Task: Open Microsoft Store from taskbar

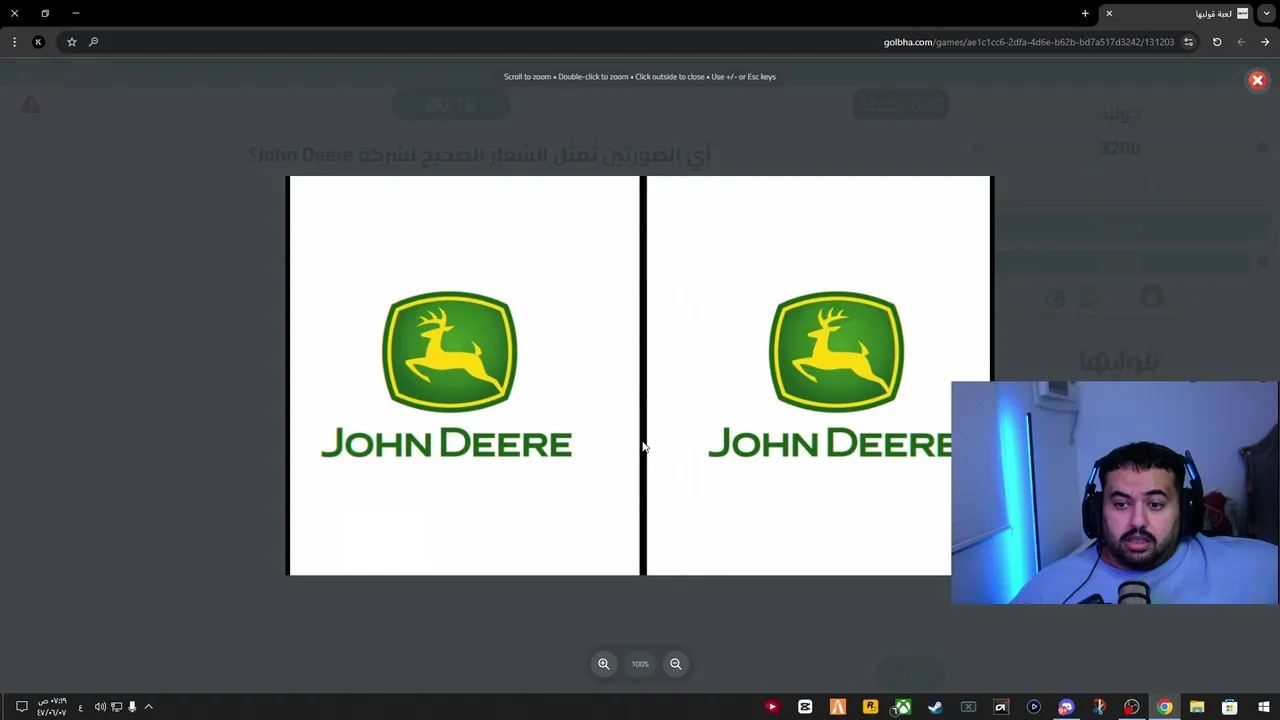Action: click(1230, 707)
